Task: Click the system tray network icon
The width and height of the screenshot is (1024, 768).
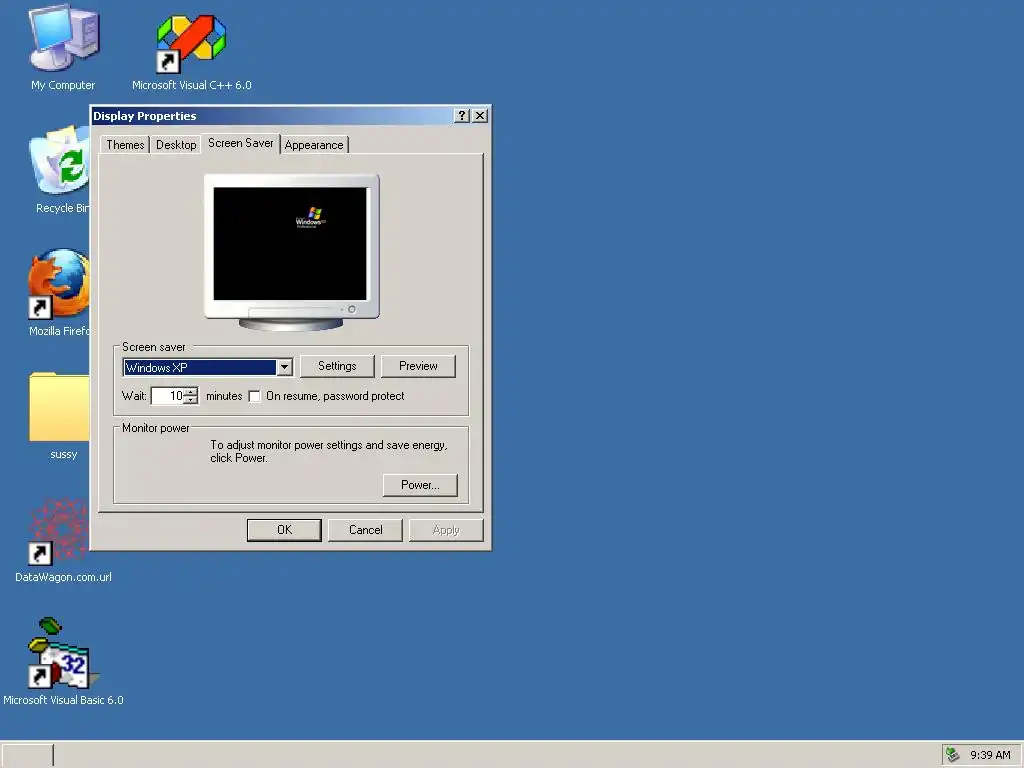Action: click(953, 755)
